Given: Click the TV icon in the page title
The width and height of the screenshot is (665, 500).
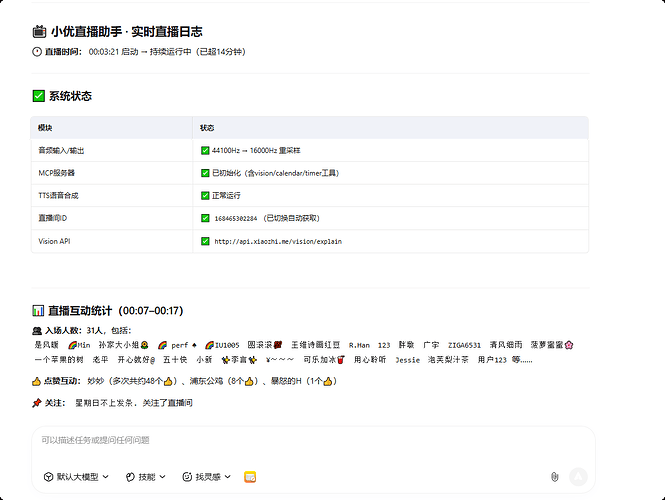Looking at the screenshot, I should (39, 31).
